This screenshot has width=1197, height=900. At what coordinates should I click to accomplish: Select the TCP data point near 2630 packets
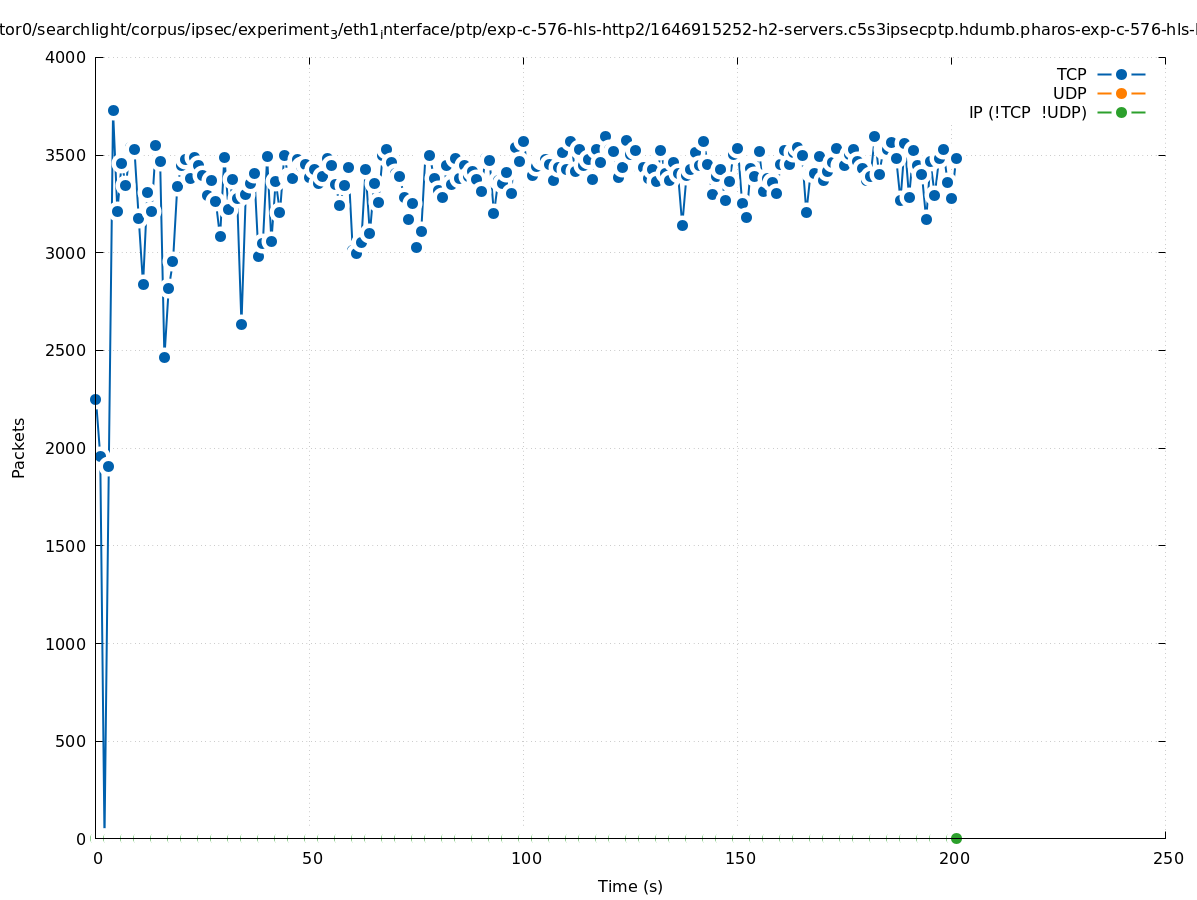point(241,324)
